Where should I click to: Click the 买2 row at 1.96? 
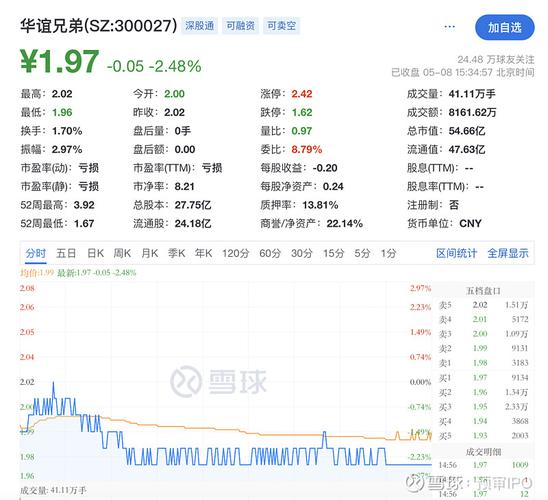pos(483,392)
